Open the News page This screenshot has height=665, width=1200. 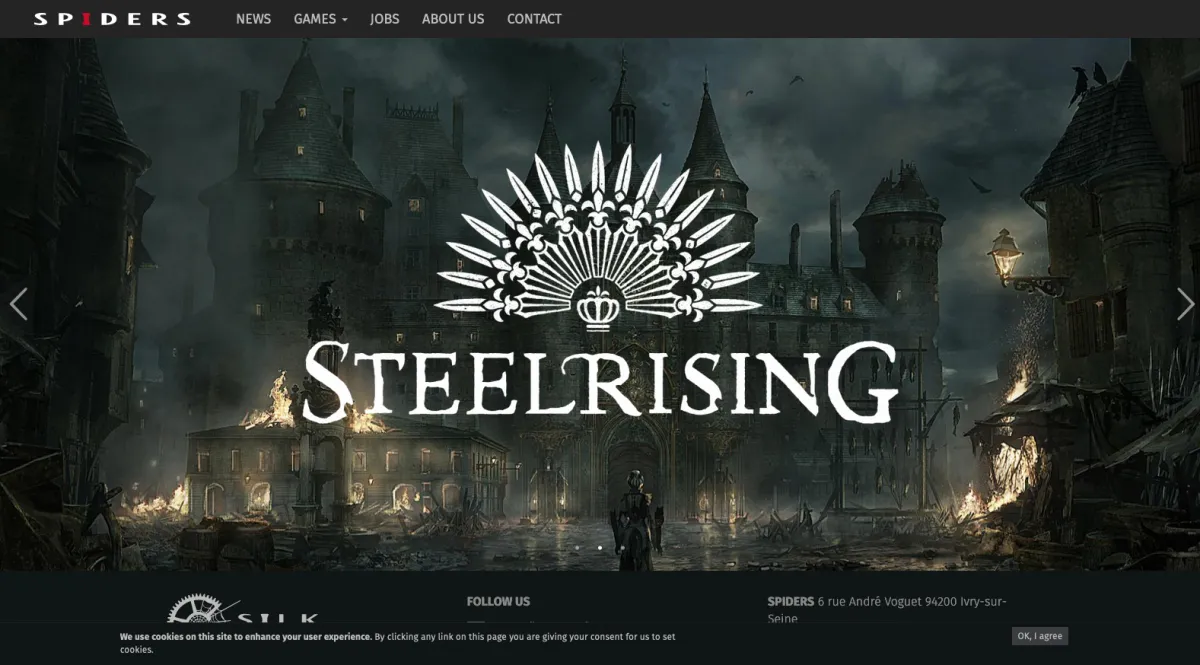pyautogui.click(x=253, y=19)
